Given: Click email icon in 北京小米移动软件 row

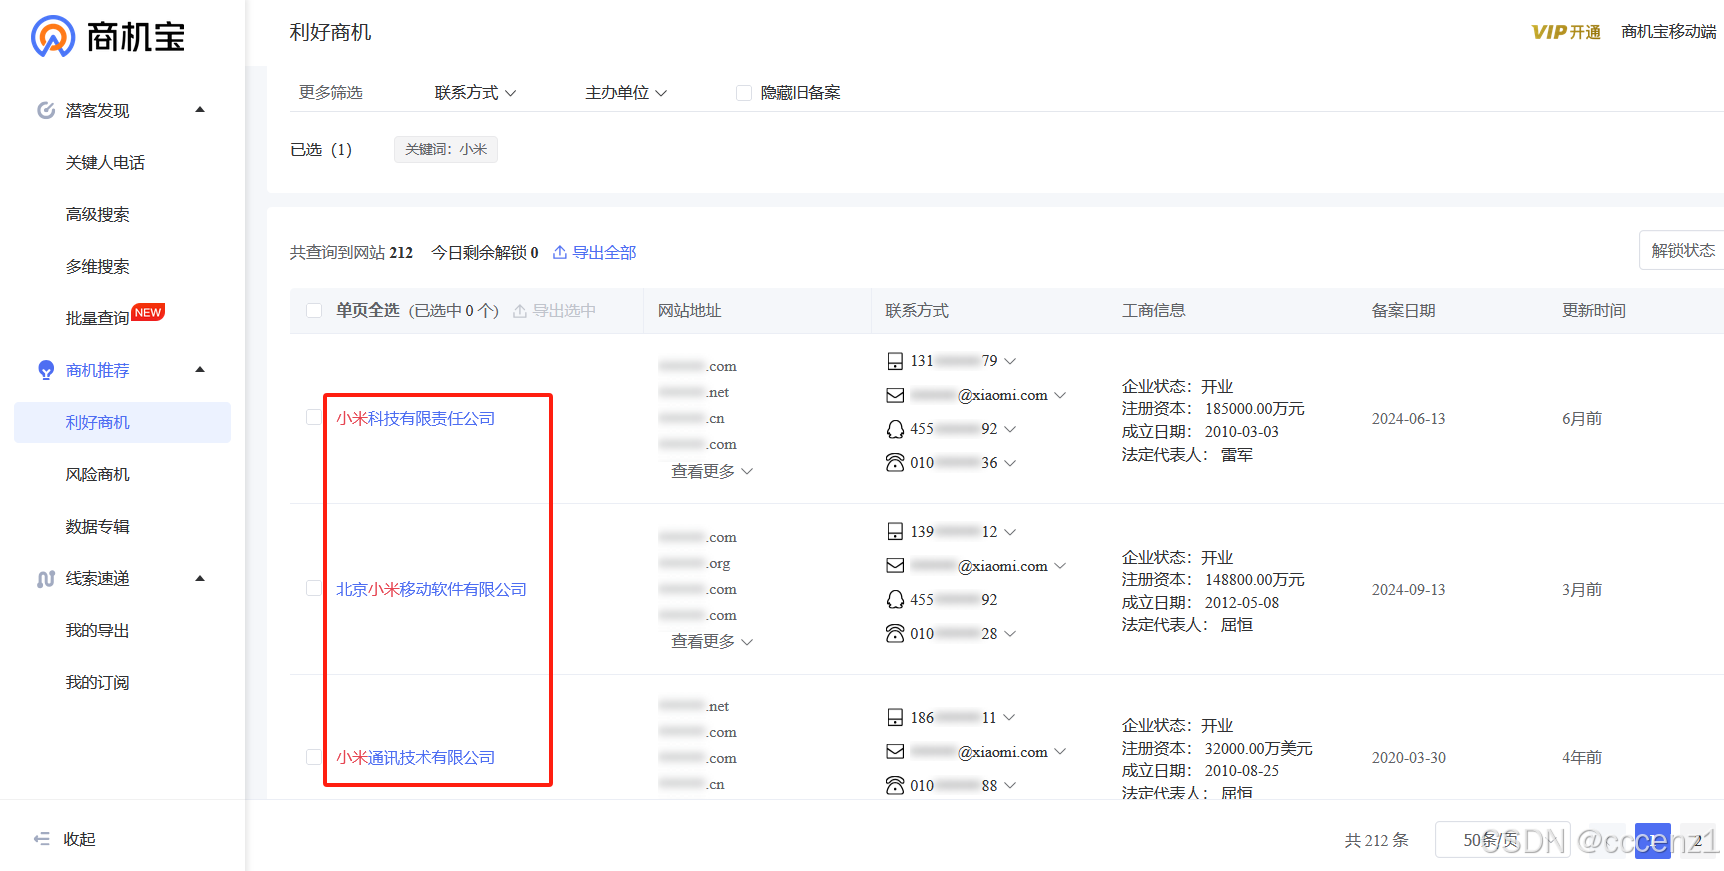Looking at the screenshot, I should 895,566.
